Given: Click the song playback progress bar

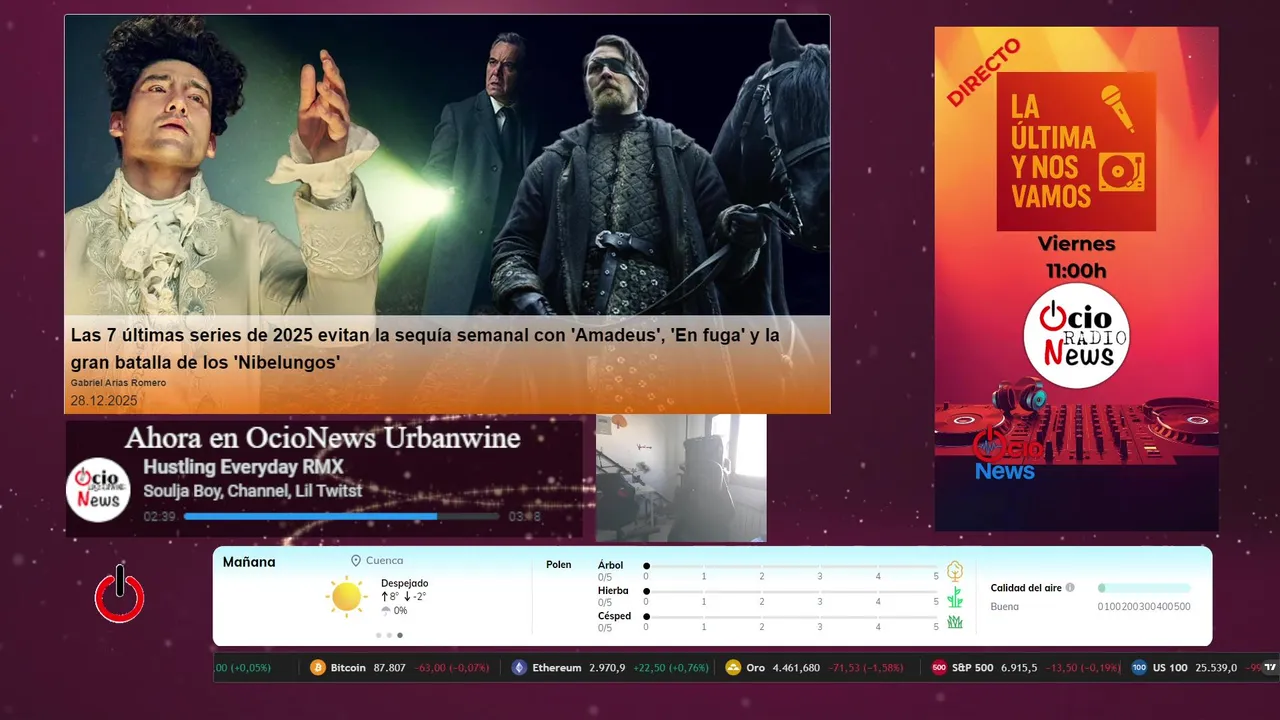Looking at the screenshot, I should pos(341,516).
